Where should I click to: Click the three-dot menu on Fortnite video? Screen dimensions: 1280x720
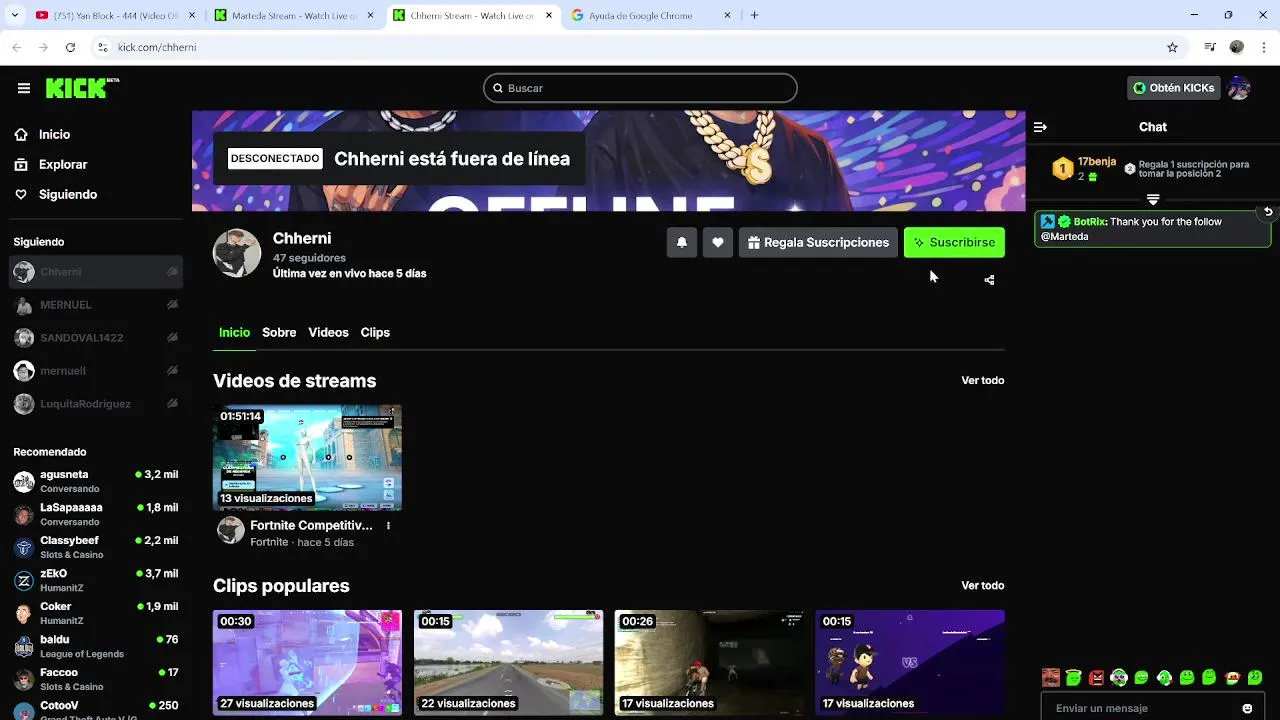(388, 526)
